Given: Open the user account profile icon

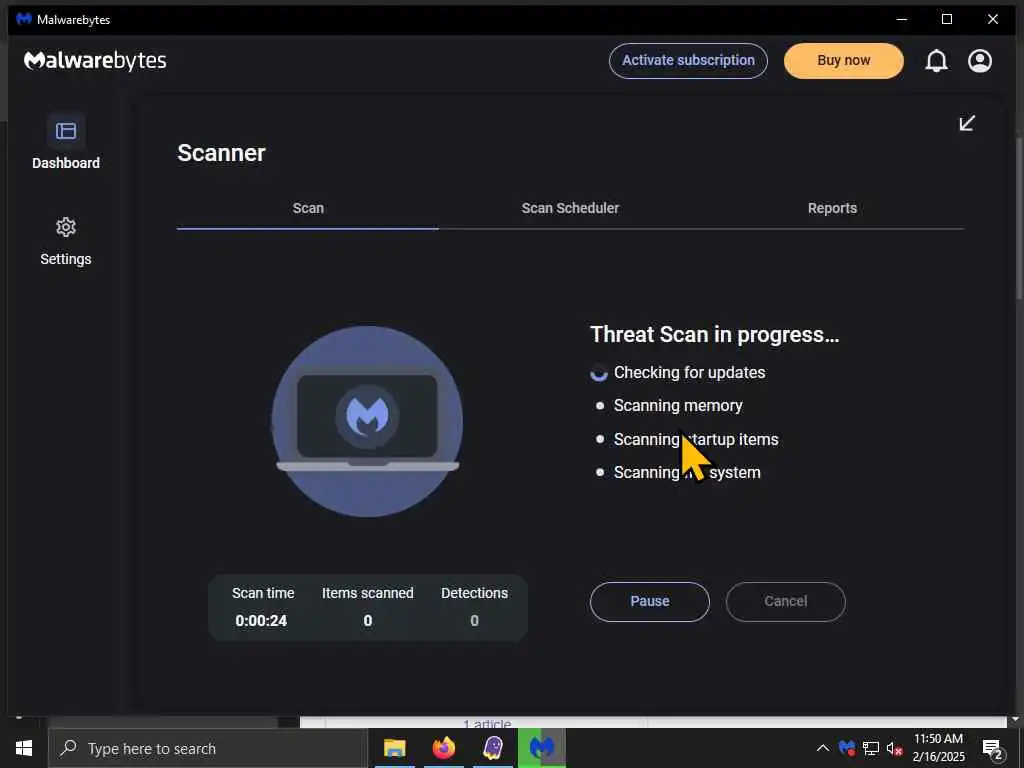Looking at the screenshot, I should [980, 61].
